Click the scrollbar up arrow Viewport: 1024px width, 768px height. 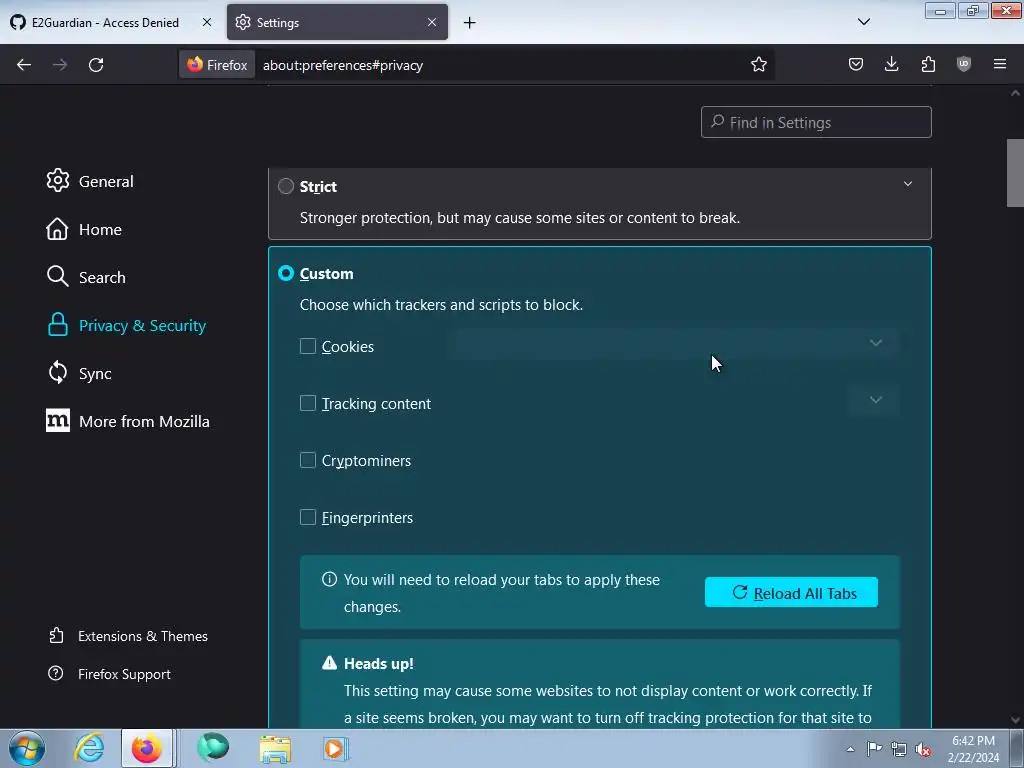(x=1015, y=93)
